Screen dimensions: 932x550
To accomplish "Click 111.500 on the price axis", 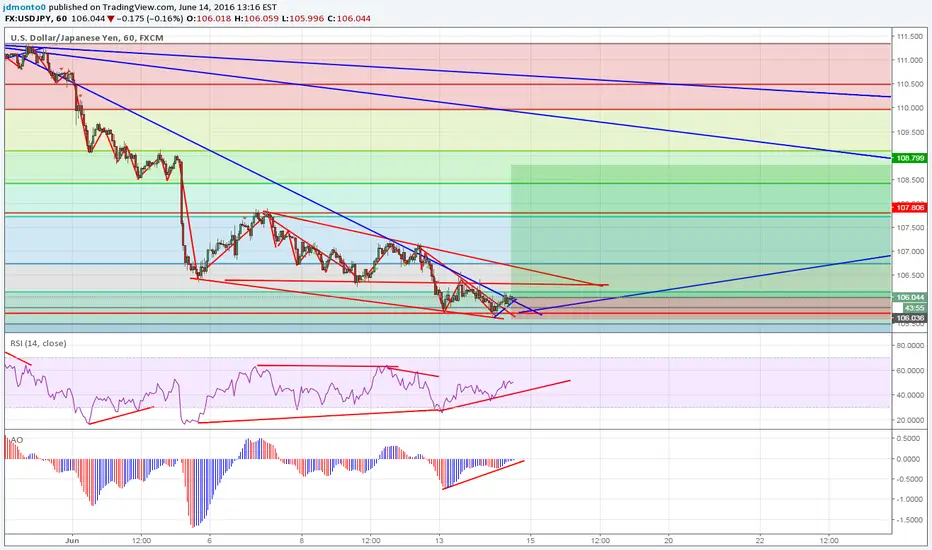I will pyautogui.click(x=910, y=36).
